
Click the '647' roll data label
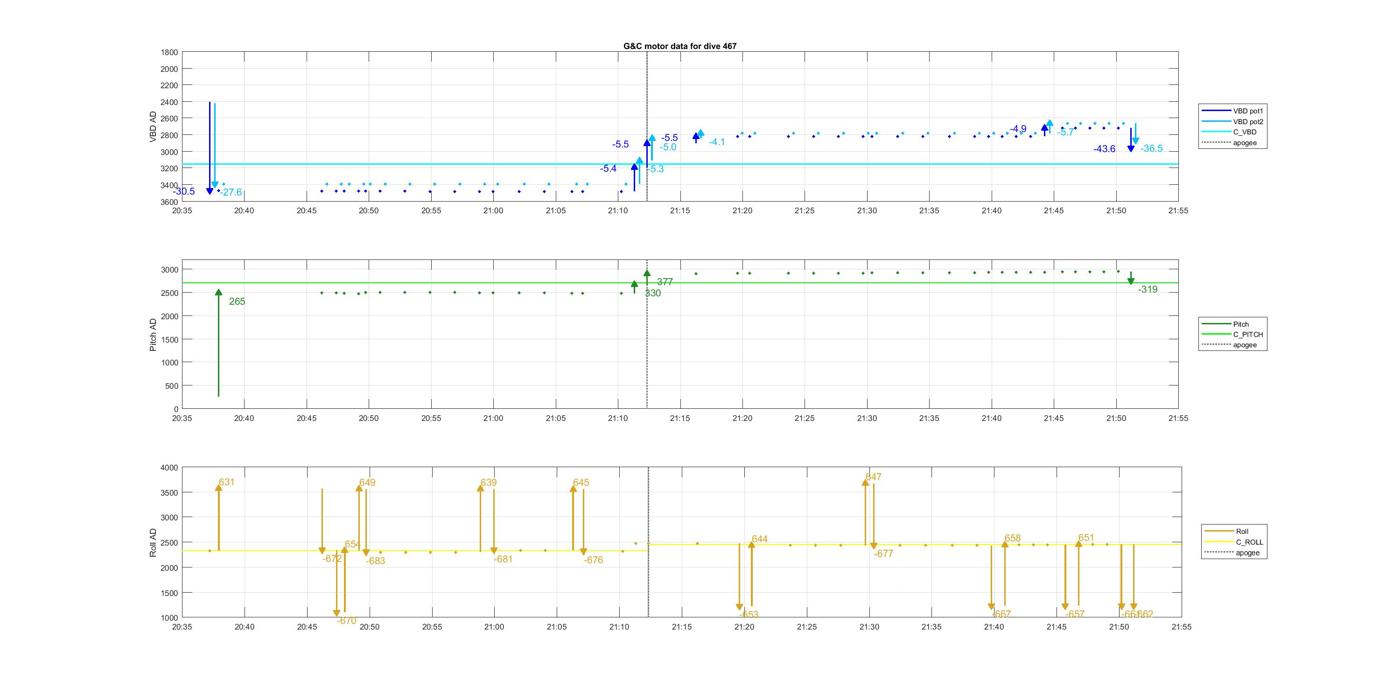(873, 477)
